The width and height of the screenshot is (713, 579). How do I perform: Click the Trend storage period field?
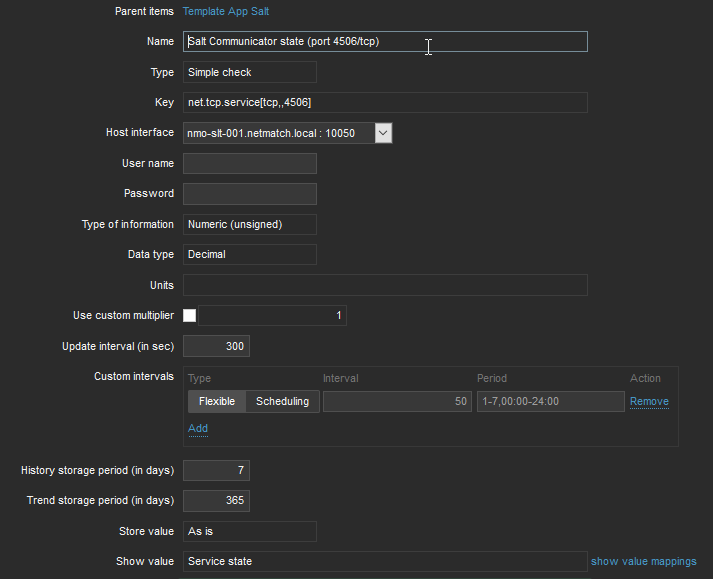[216, 500]
